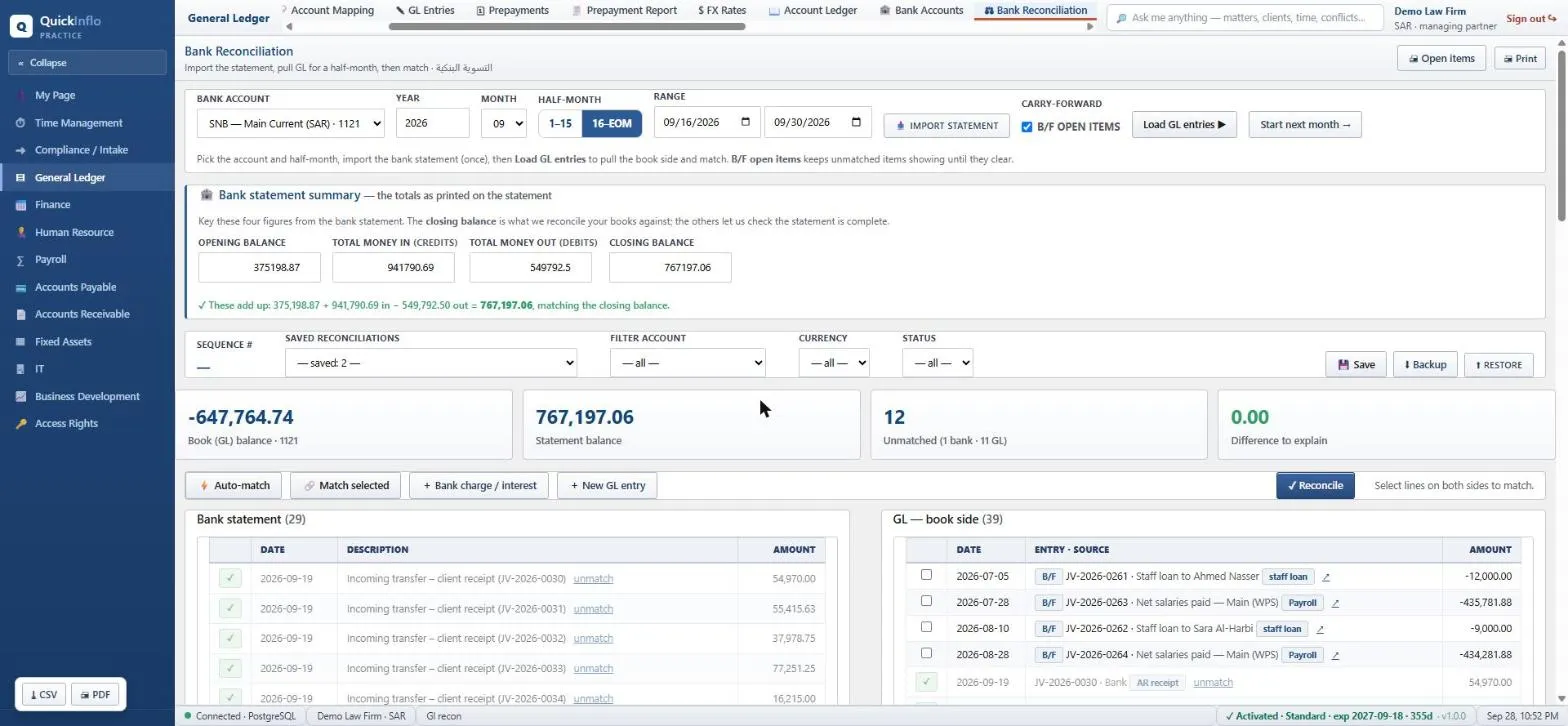Edit B/F entry JV-2026-0261 pencil icon
The width and height of the screenshot is (1568, 726).
point(1326,577)
